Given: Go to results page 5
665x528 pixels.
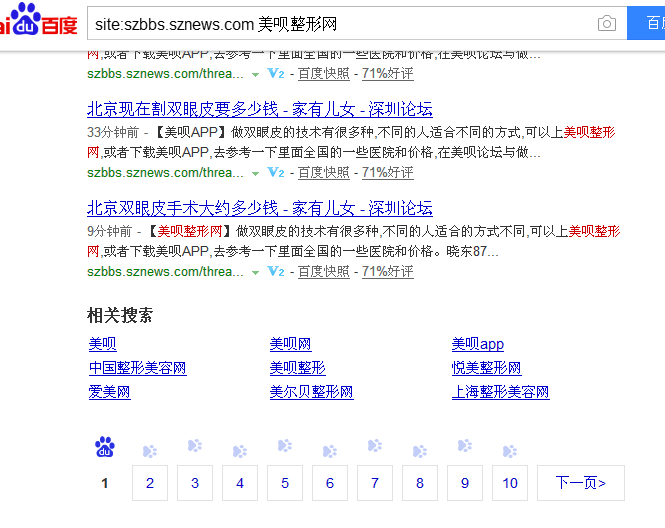Looking at the screenshot, I should coord(285,483).
